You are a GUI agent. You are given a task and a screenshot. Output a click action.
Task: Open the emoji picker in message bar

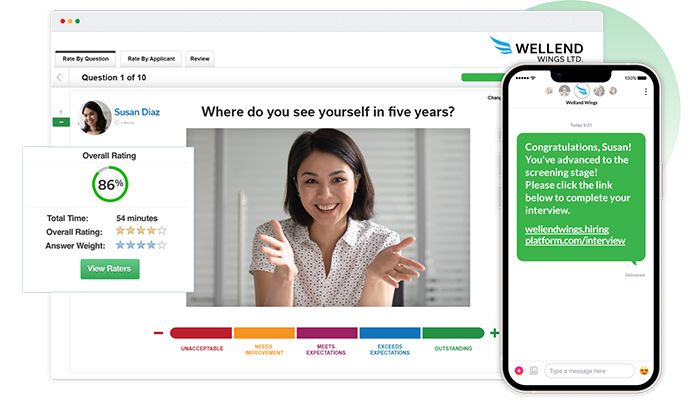click(644, 371)
